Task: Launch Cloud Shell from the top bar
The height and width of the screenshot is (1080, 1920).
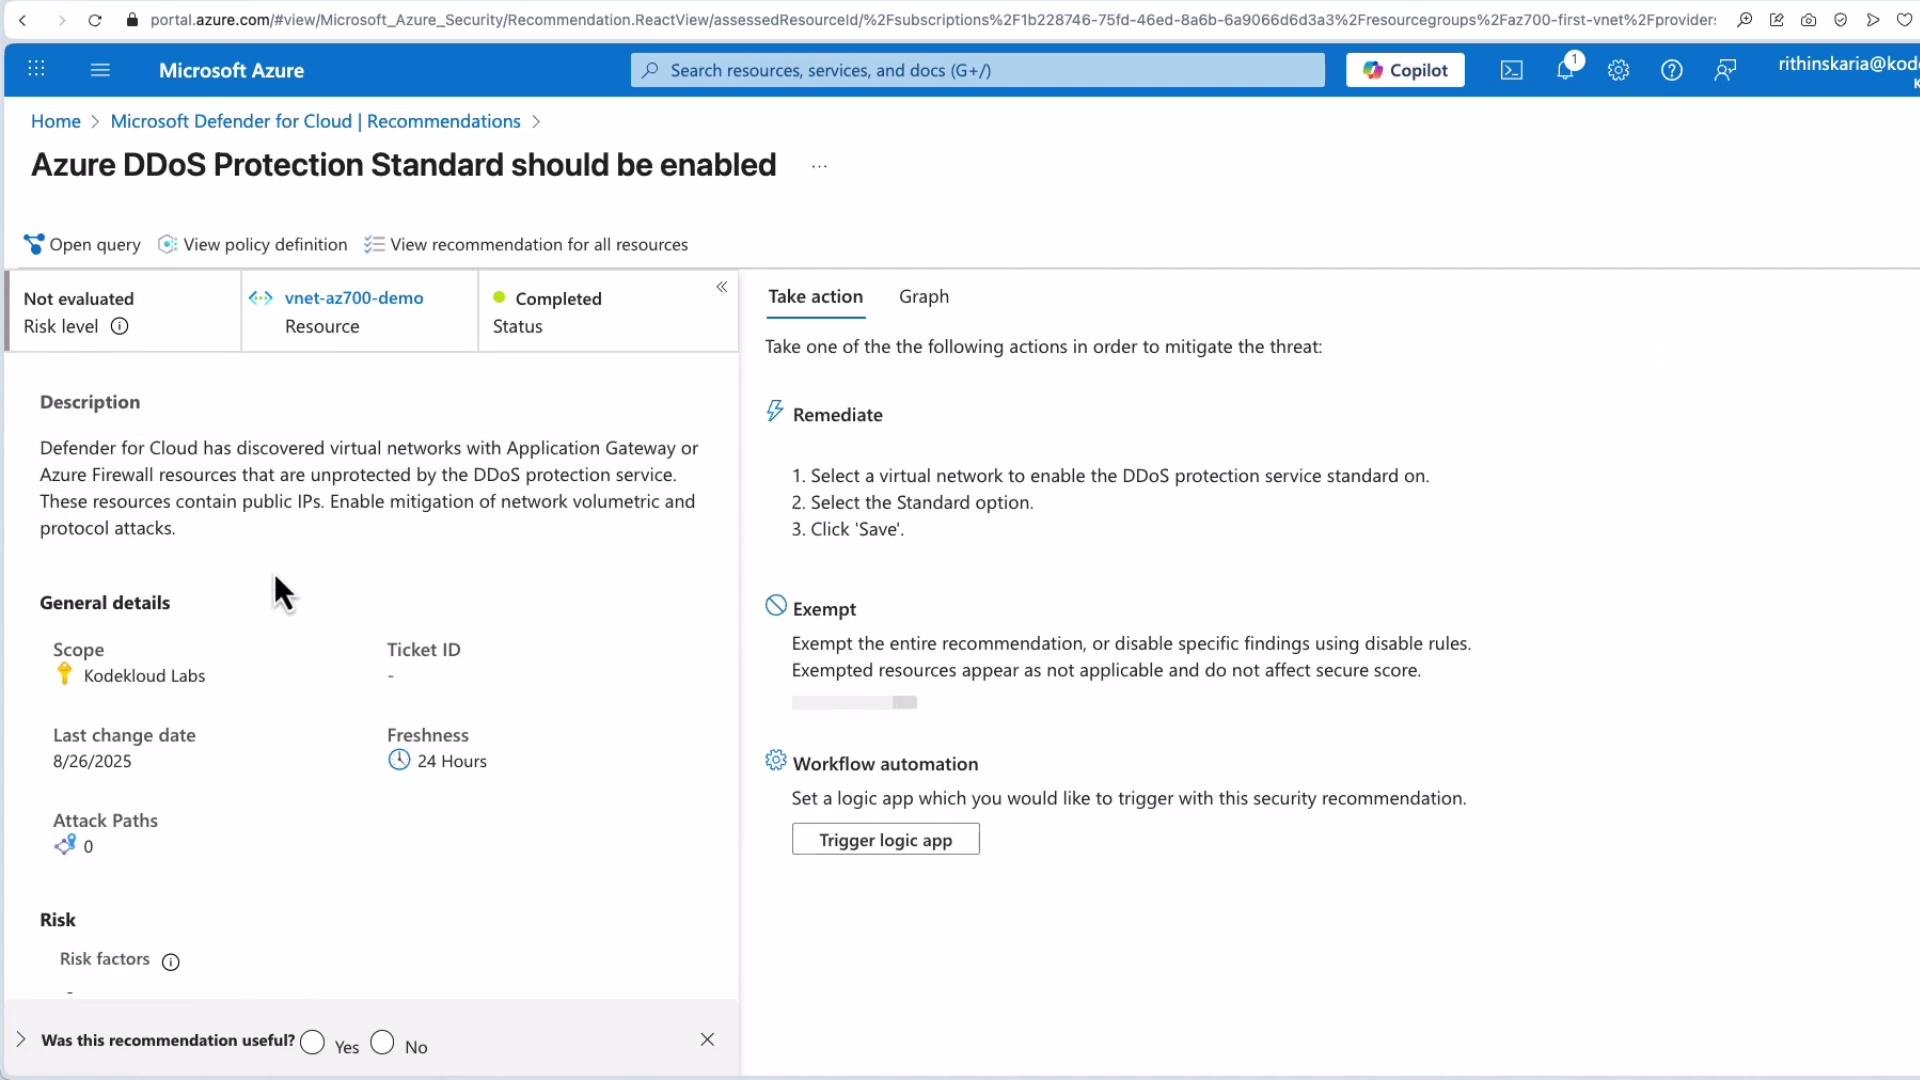Action: point(1511,70)
